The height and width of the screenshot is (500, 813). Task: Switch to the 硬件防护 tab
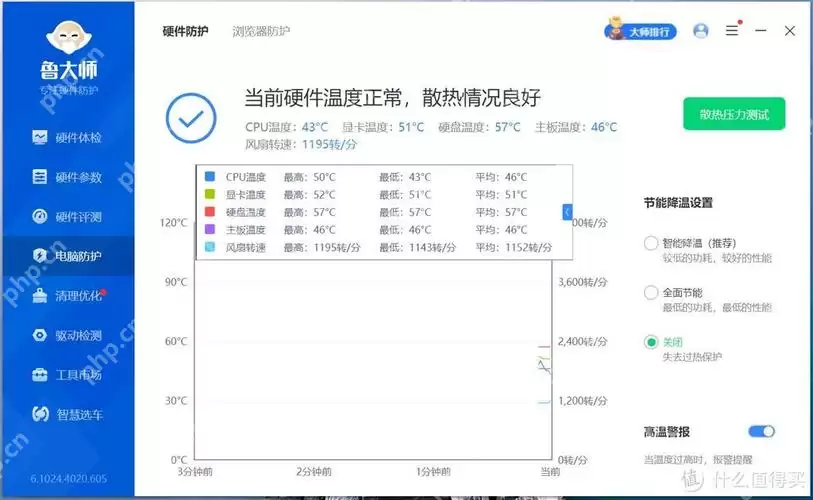[185, 31]
